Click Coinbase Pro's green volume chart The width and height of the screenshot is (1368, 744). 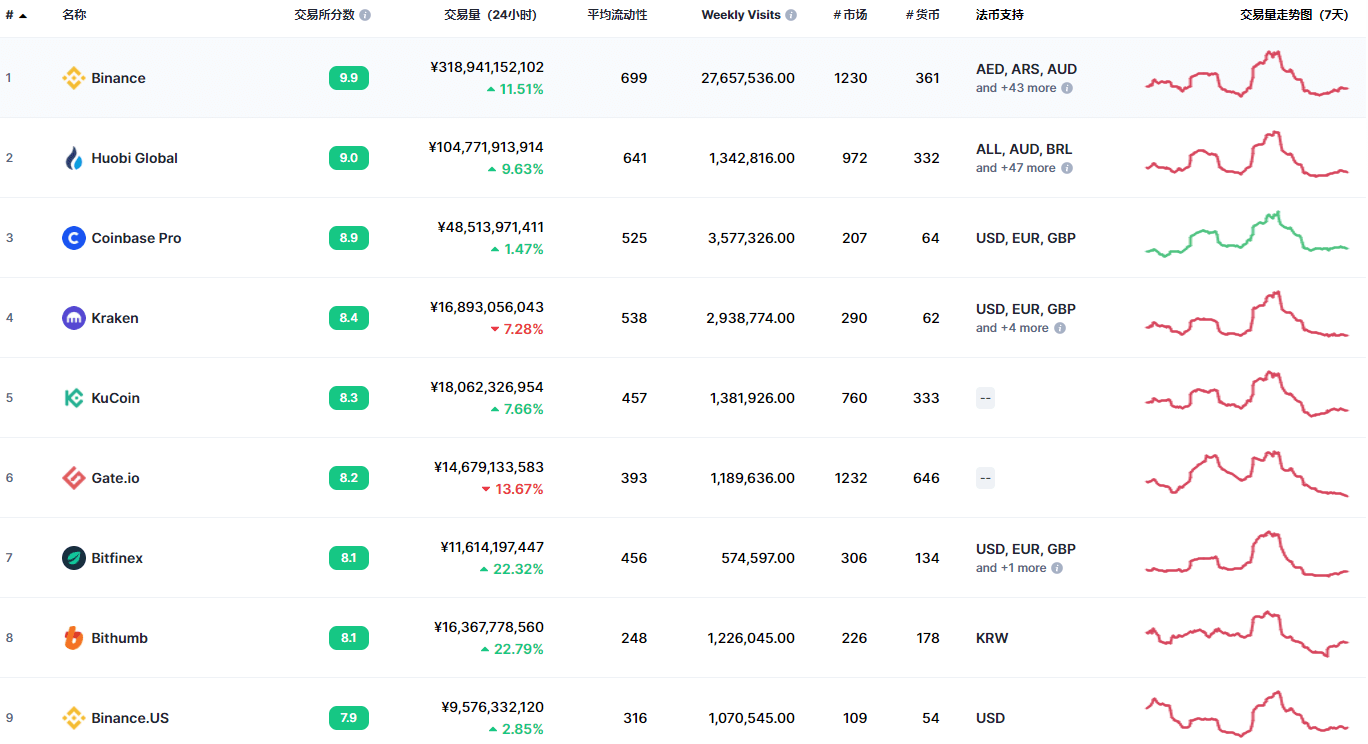click(1247, 234)
